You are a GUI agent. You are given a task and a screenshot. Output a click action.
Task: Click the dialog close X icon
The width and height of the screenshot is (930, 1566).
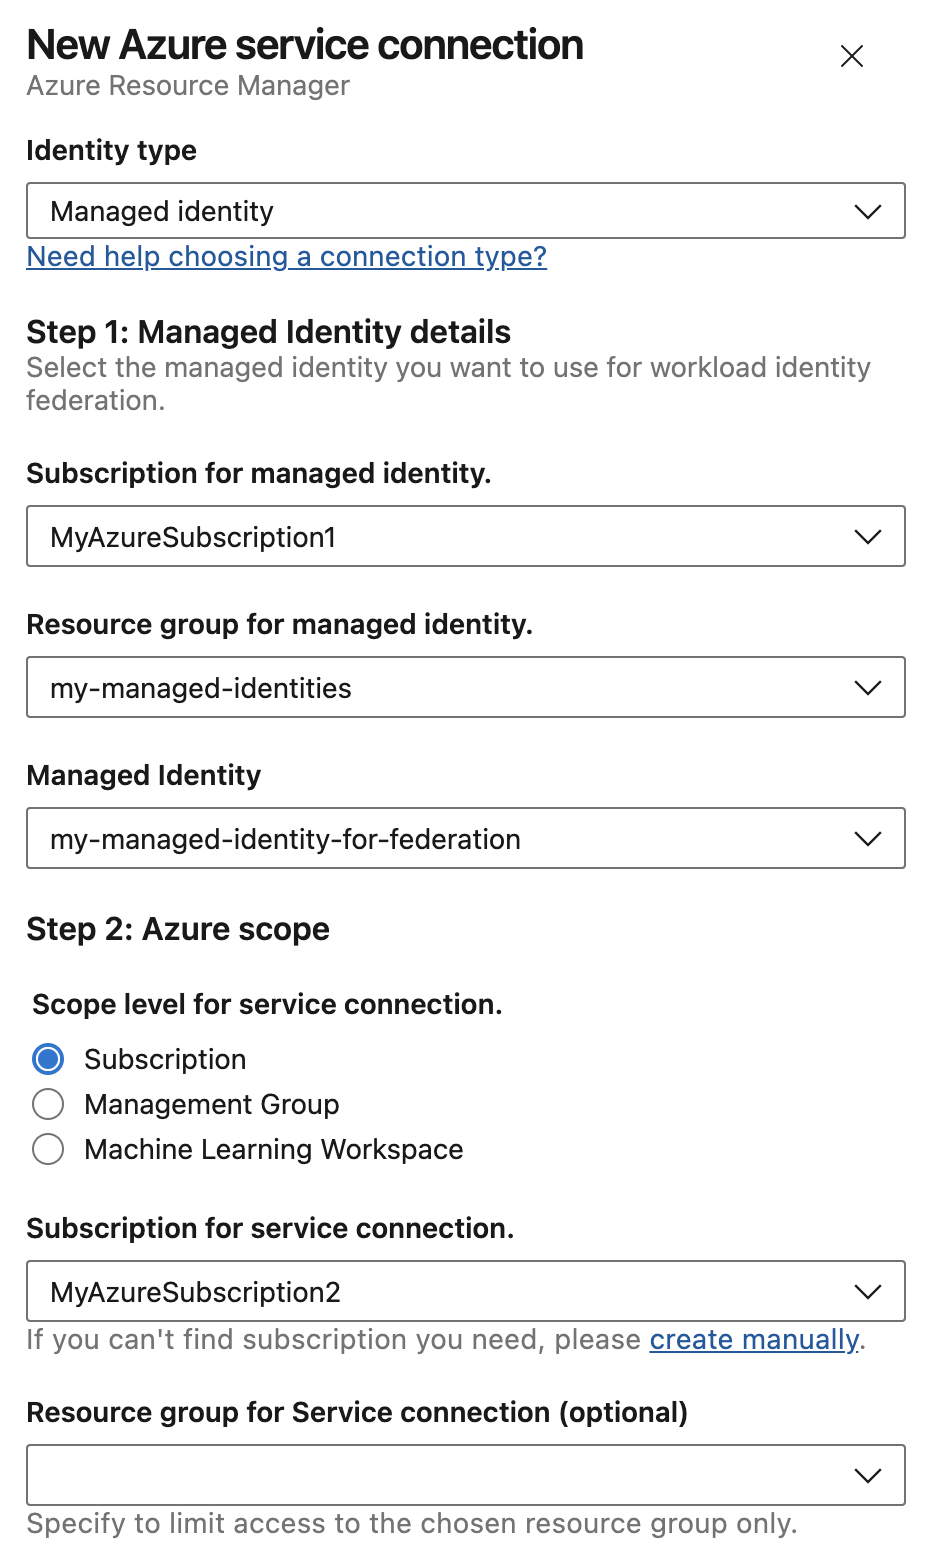click(851, 57)
